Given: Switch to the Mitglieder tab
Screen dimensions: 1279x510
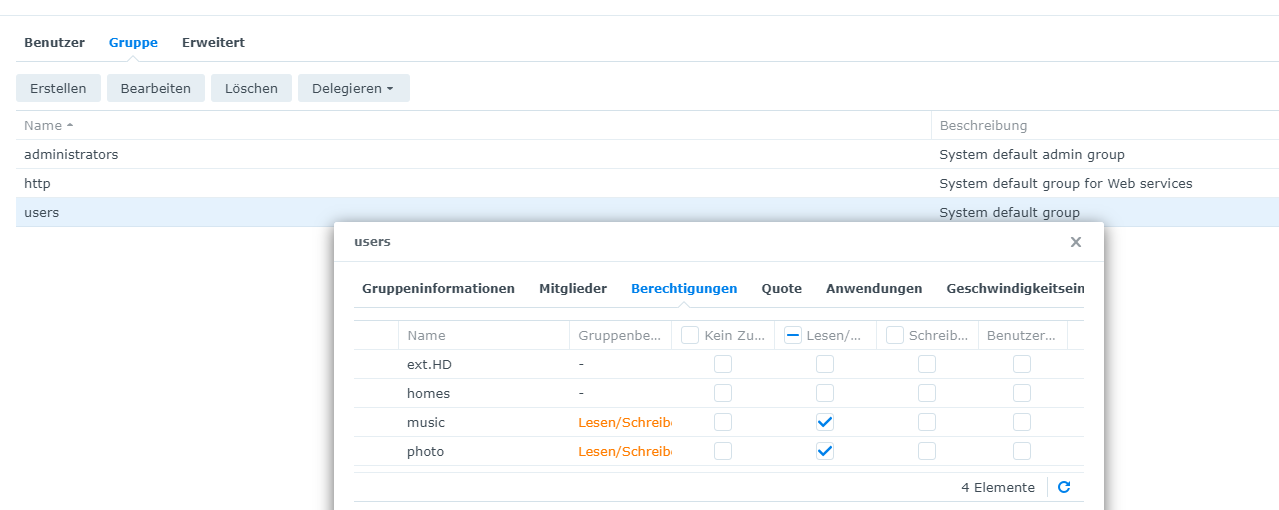Looking at the screenshot, I should point(573,288).
